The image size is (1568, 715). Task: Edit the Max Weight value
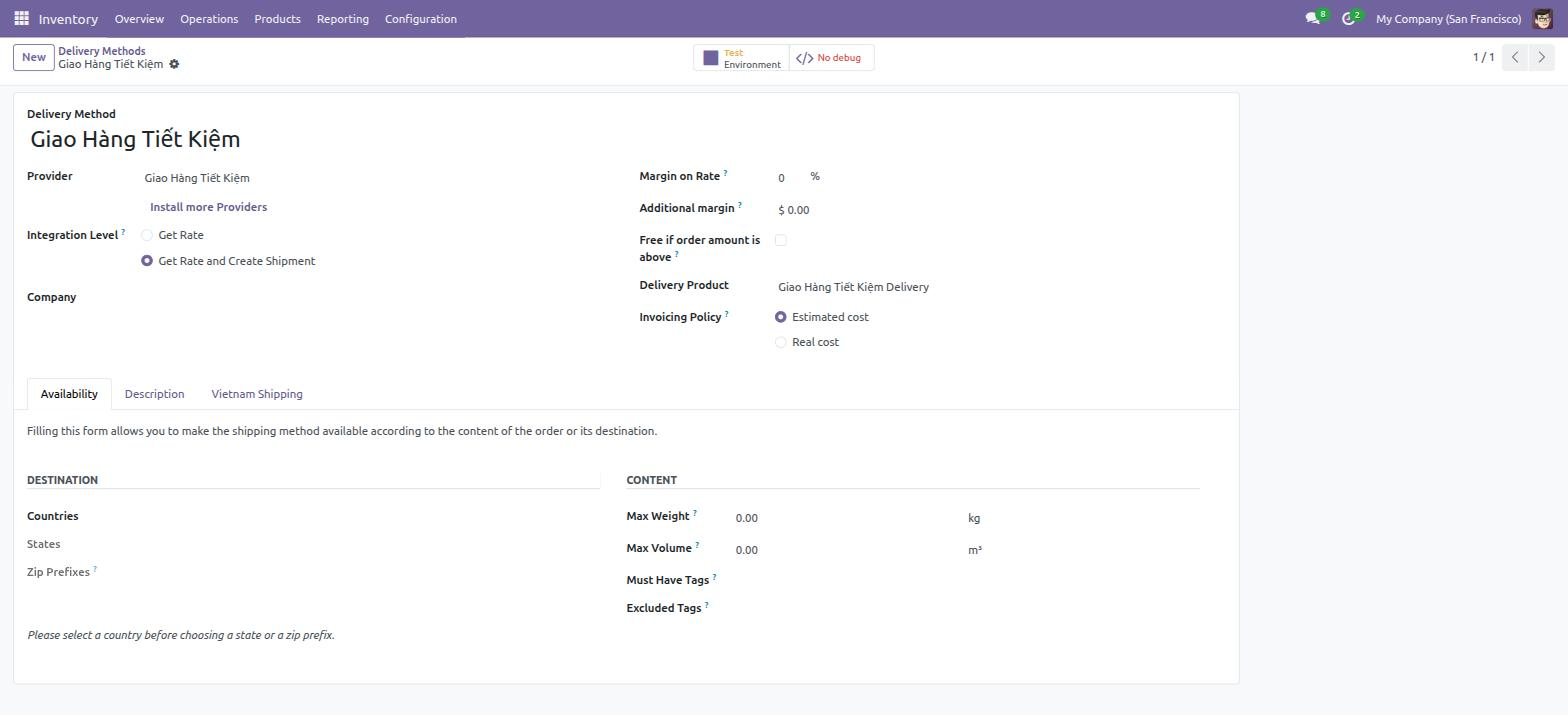(847, 518)
